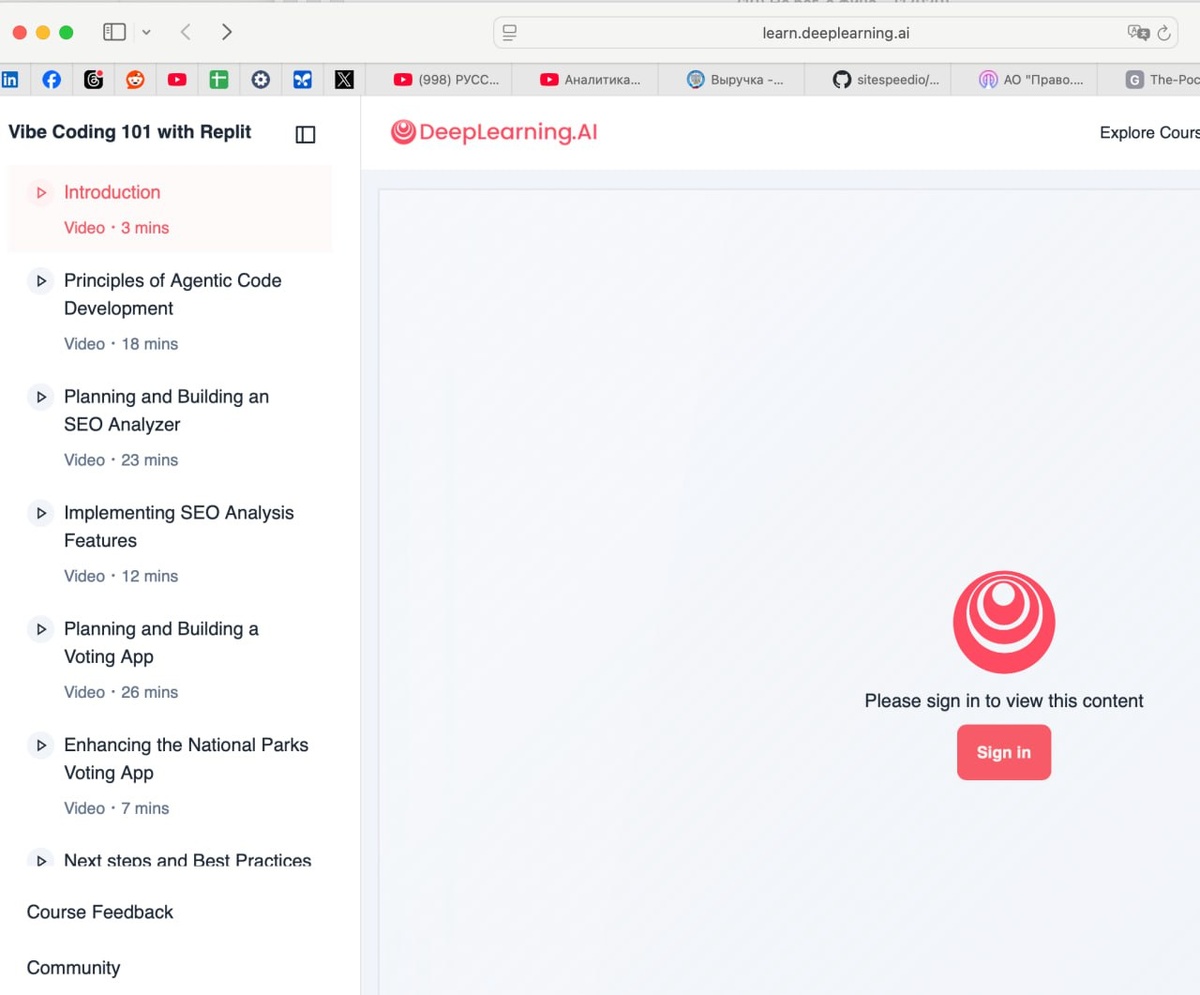Open the Threads pinned tab

tap(93, 80)
